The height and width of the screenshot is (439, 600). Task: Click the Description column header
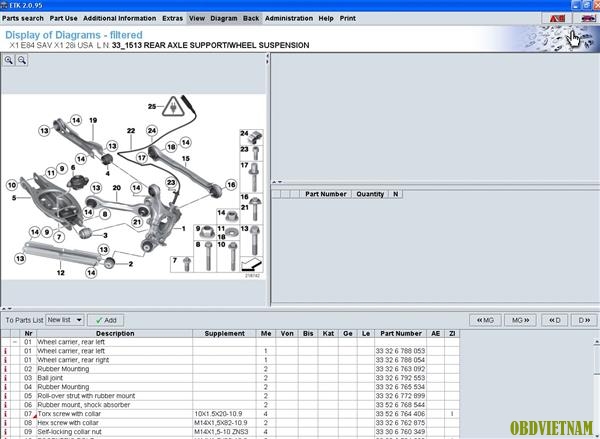point(115,333)
